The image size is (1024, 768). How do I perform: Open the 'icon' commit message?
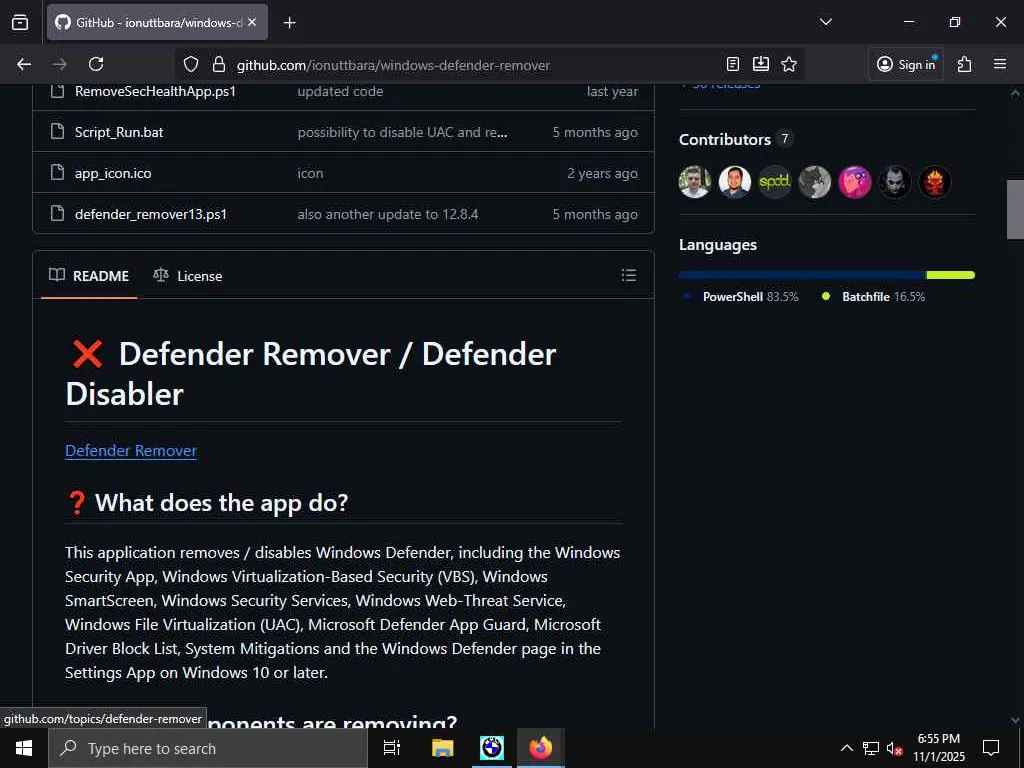(x=310, y=173)
